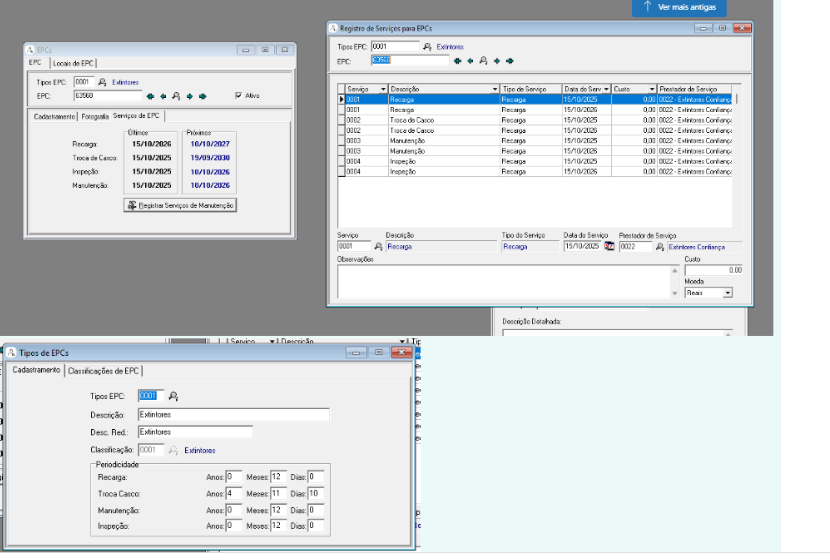Open the Moeda dropdown showing Reais
830x560 pixels.
tap(727, 293)
